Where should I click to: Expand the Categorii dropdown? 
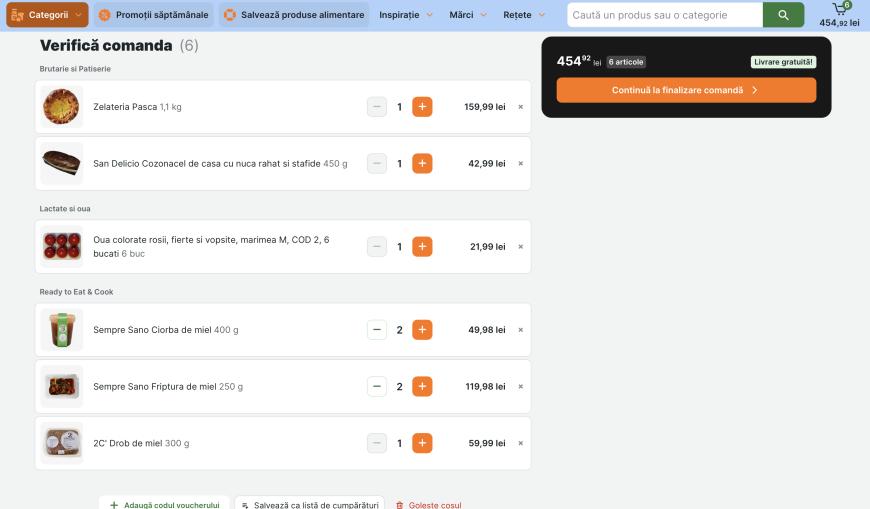[x=47, y=15]
